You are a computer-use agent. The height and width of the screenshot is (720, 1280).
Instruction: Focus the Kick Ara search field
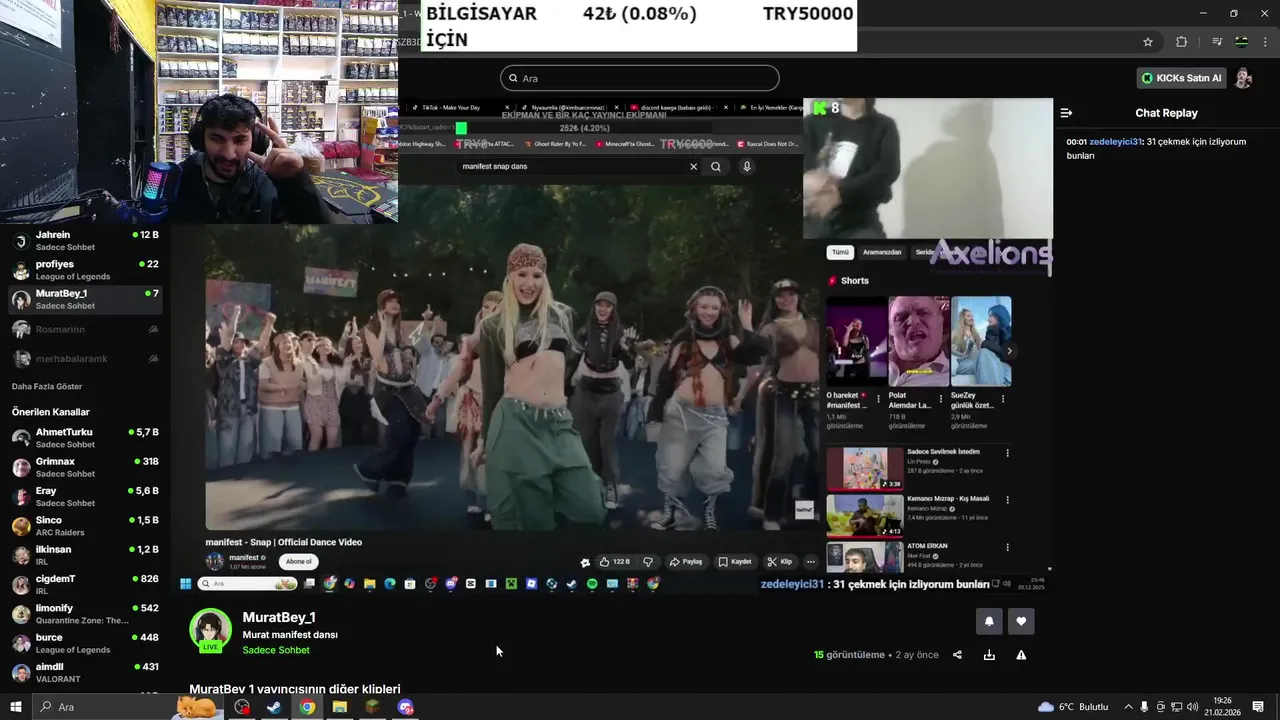[x=640, y=78]
